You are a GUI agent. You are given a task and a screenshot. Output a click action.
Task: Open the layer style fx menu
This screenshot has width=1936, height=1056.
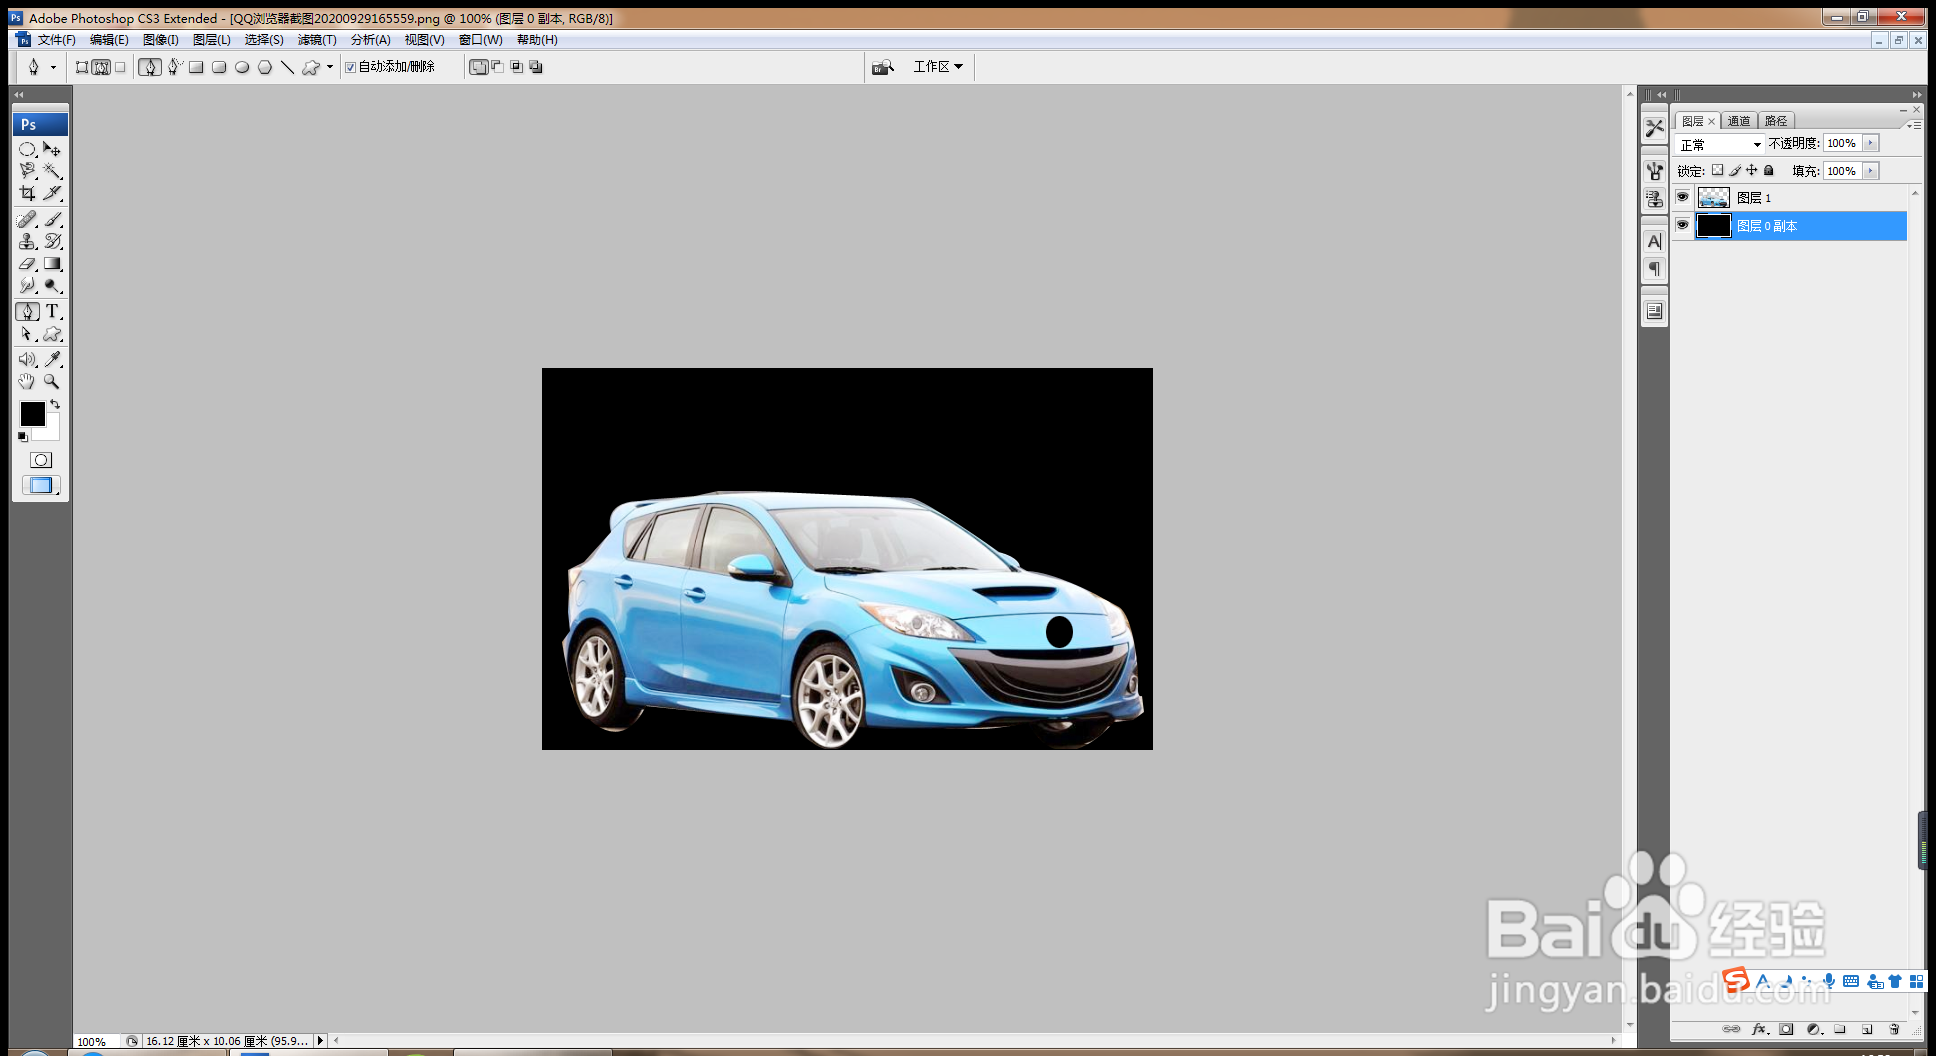[x=1760, y=1029]
